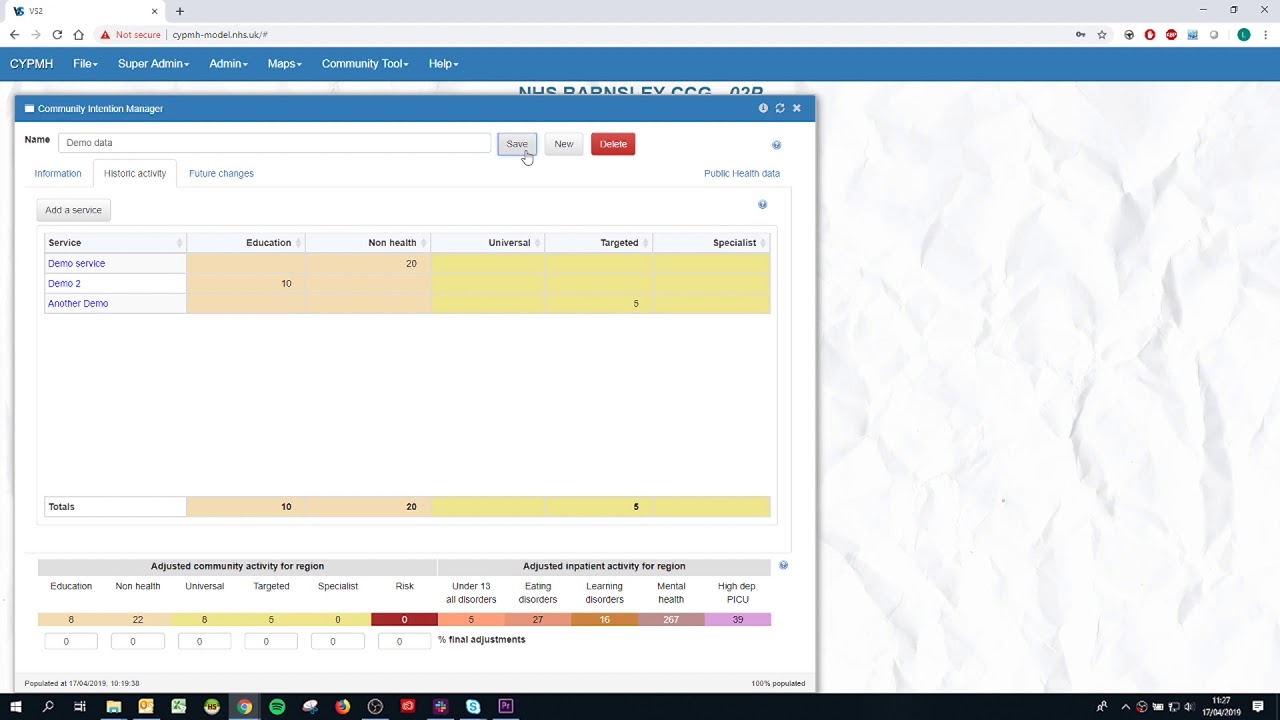1280x720 pixels.
Task: Click the New button
Action: tap(564, 144)
